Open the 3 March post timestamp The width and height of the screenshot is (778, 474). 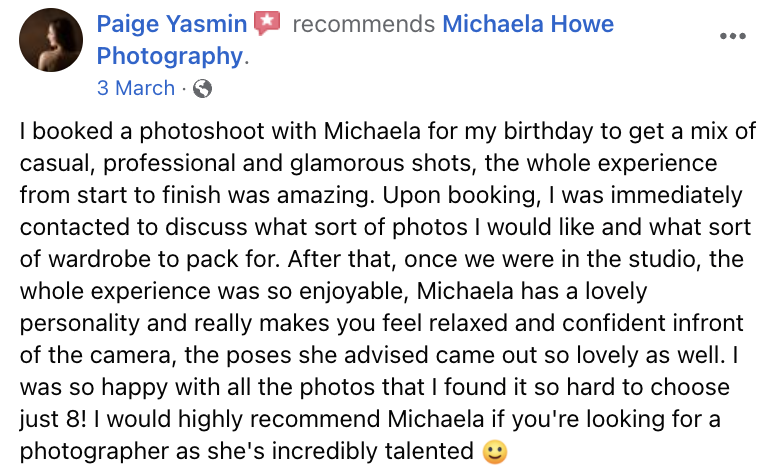coord(135,88)
